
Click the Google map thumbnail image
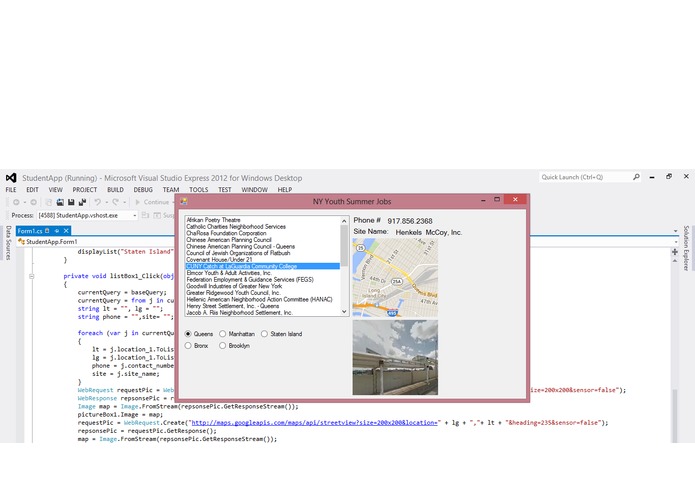(395, 278)
